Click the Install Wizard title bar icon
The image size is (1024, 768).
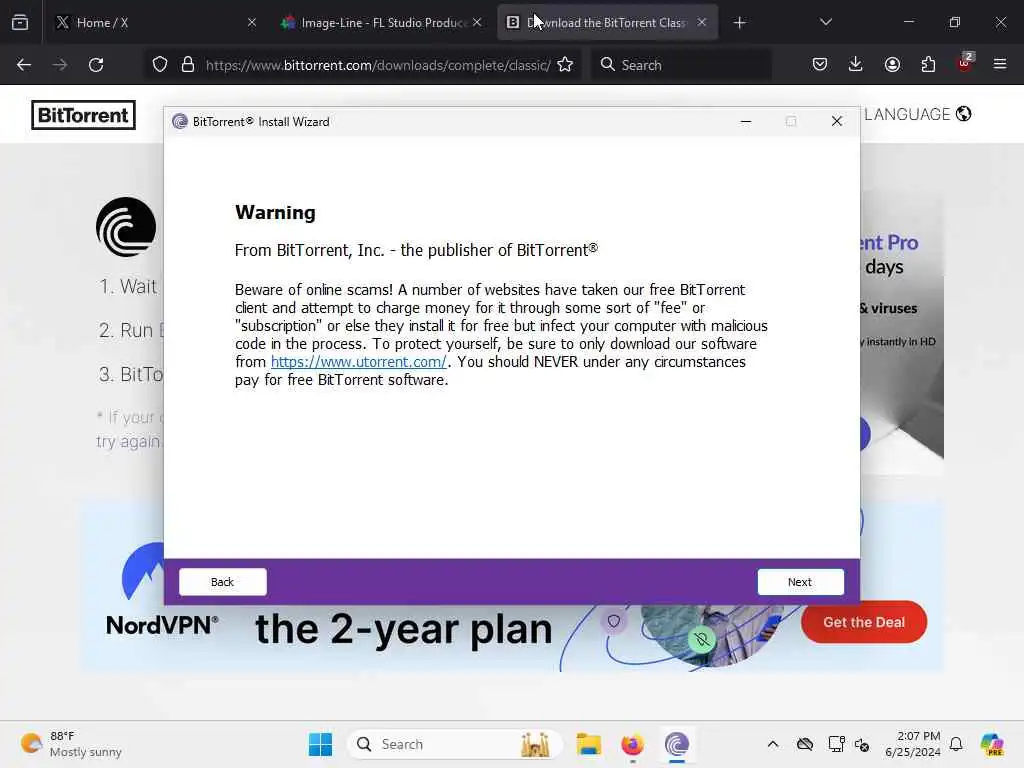(x=180, y=121)
